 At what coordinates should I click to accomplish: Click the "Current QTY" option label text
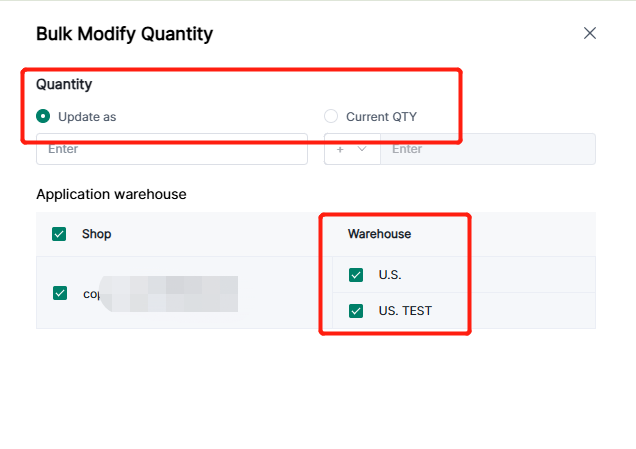click(381, 117)
